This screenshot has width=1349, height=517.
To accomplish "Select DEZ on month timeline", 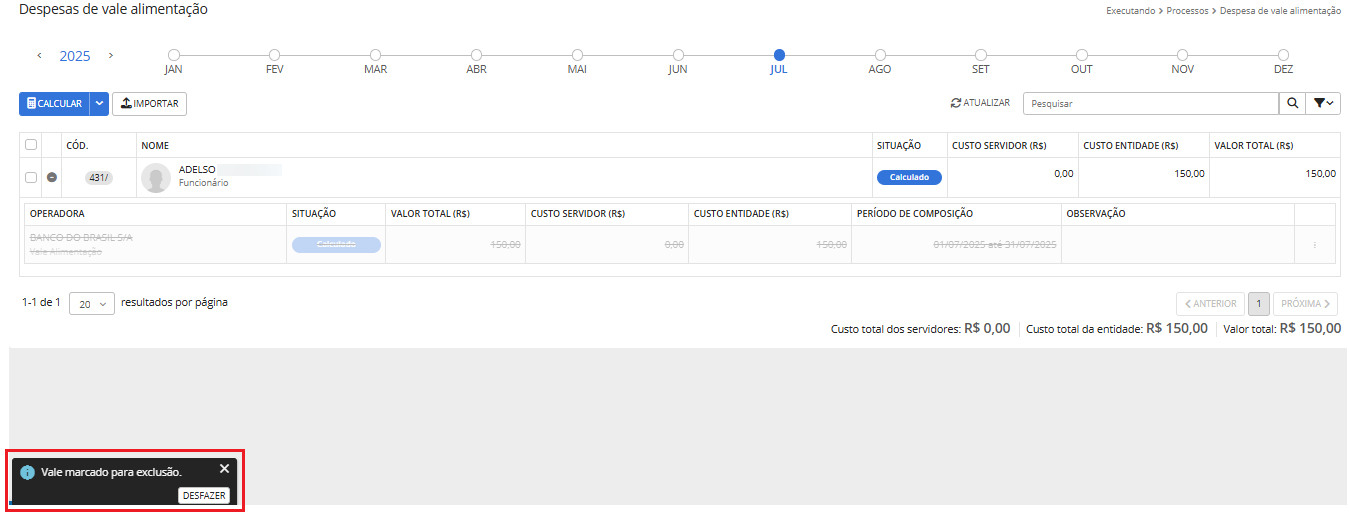I will [1283, 55].
